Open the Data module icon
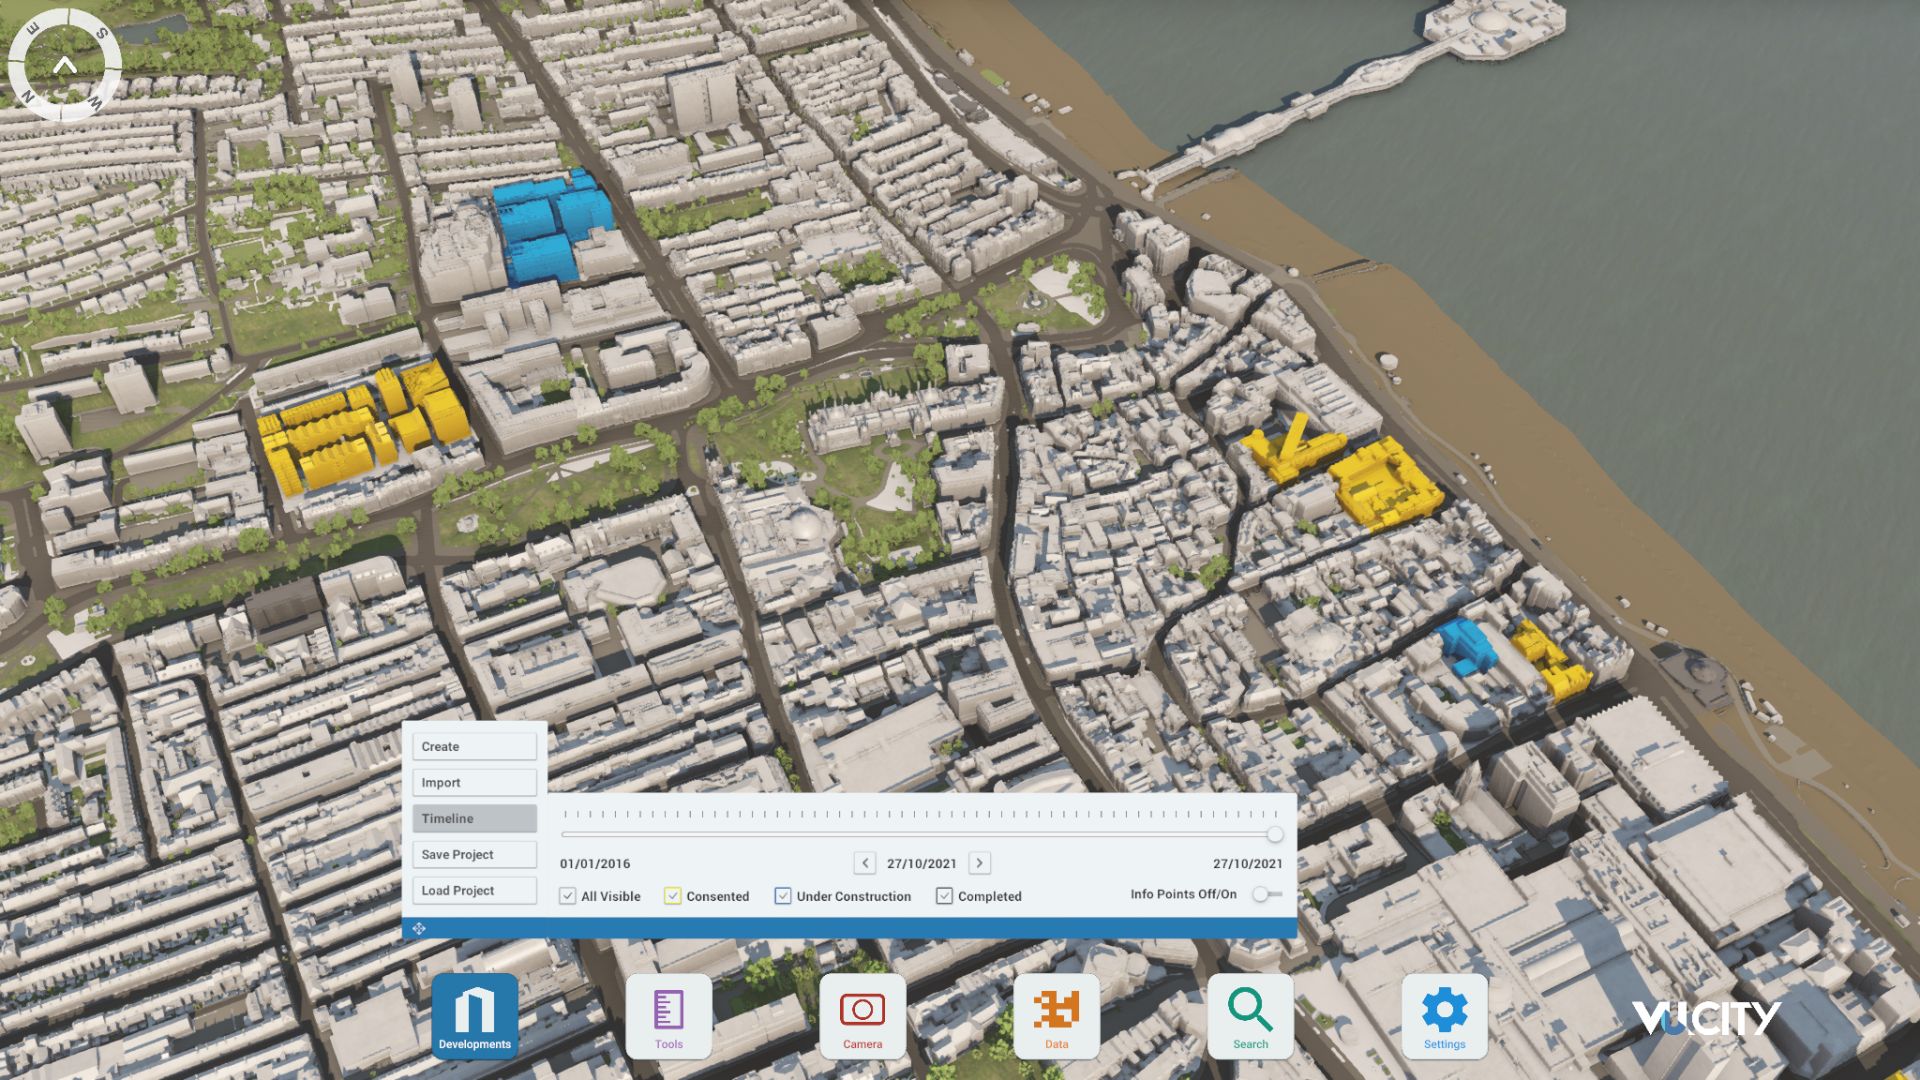This screenshot has width=1920, height=1080. pyautogui.click(x=1056, y=1015)
